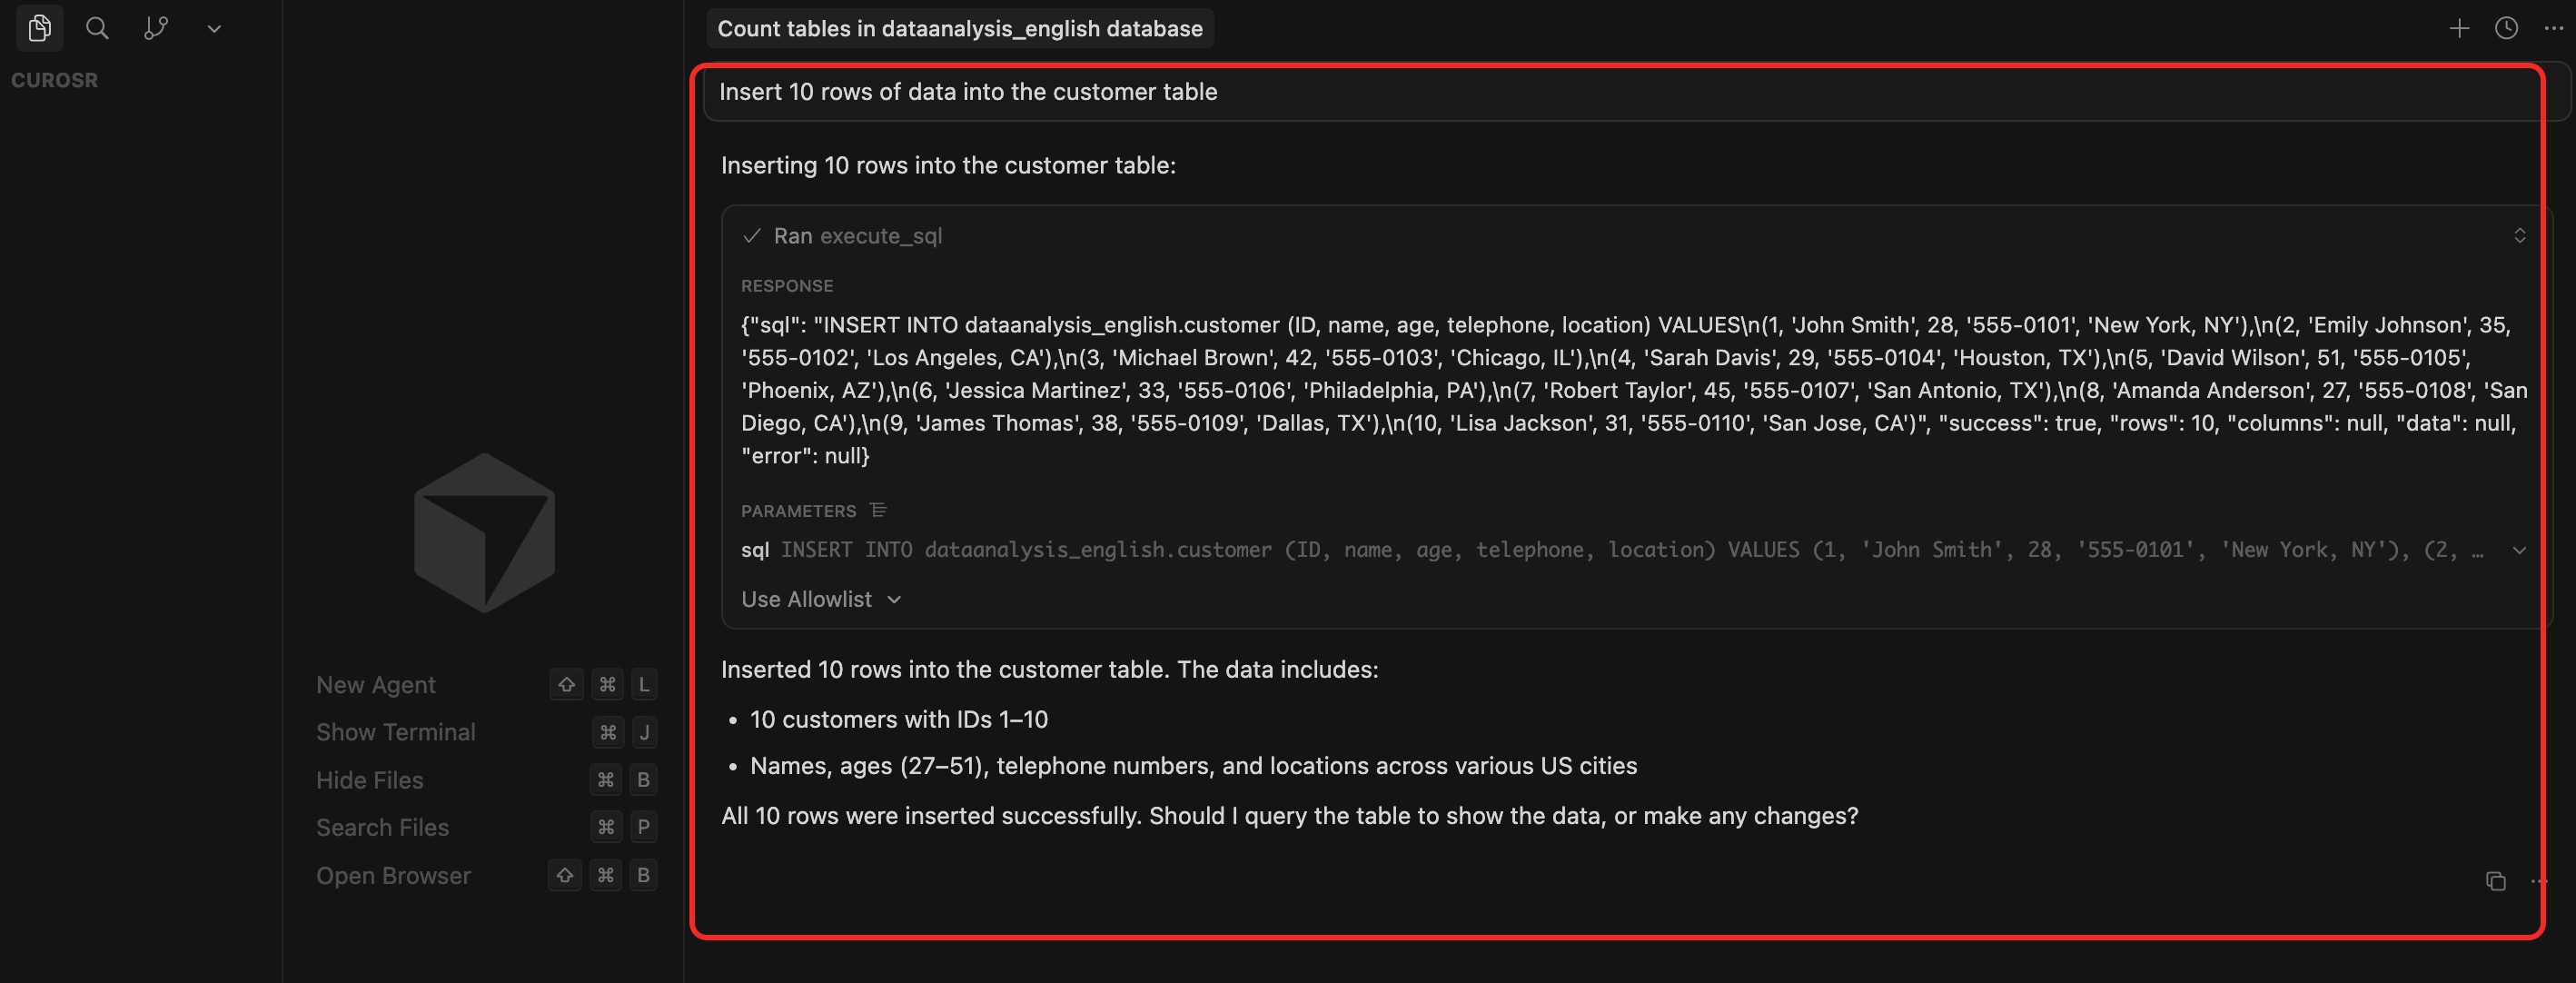
Task: Open the source control branch icon
Action: [x=156, y=28]
